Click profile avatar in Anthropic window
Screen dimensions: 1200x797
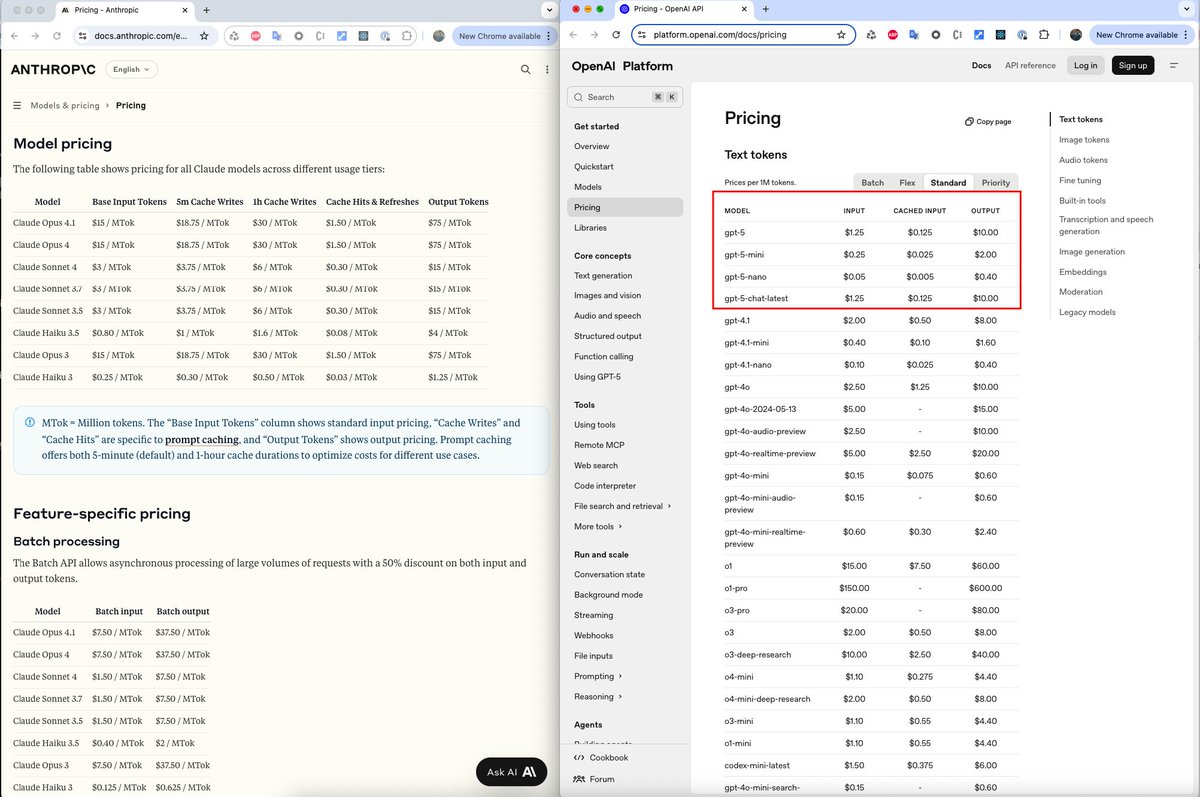438,36
